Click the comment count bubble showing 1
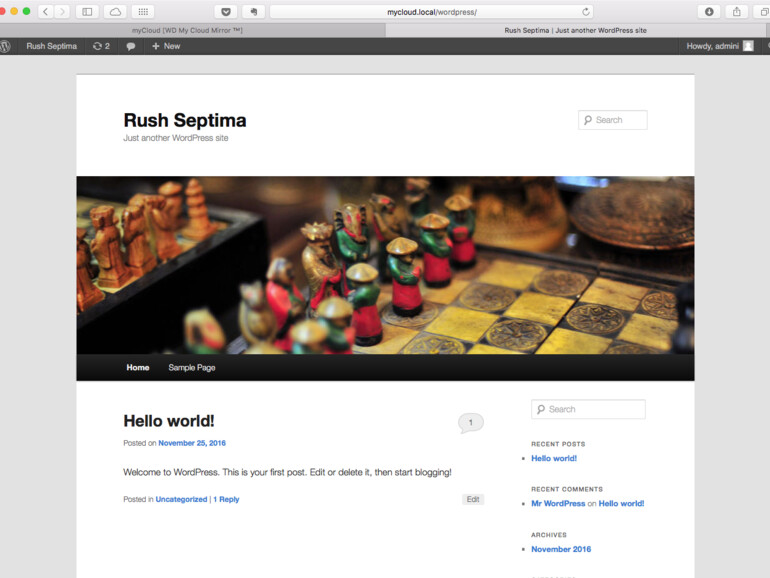 470,423
